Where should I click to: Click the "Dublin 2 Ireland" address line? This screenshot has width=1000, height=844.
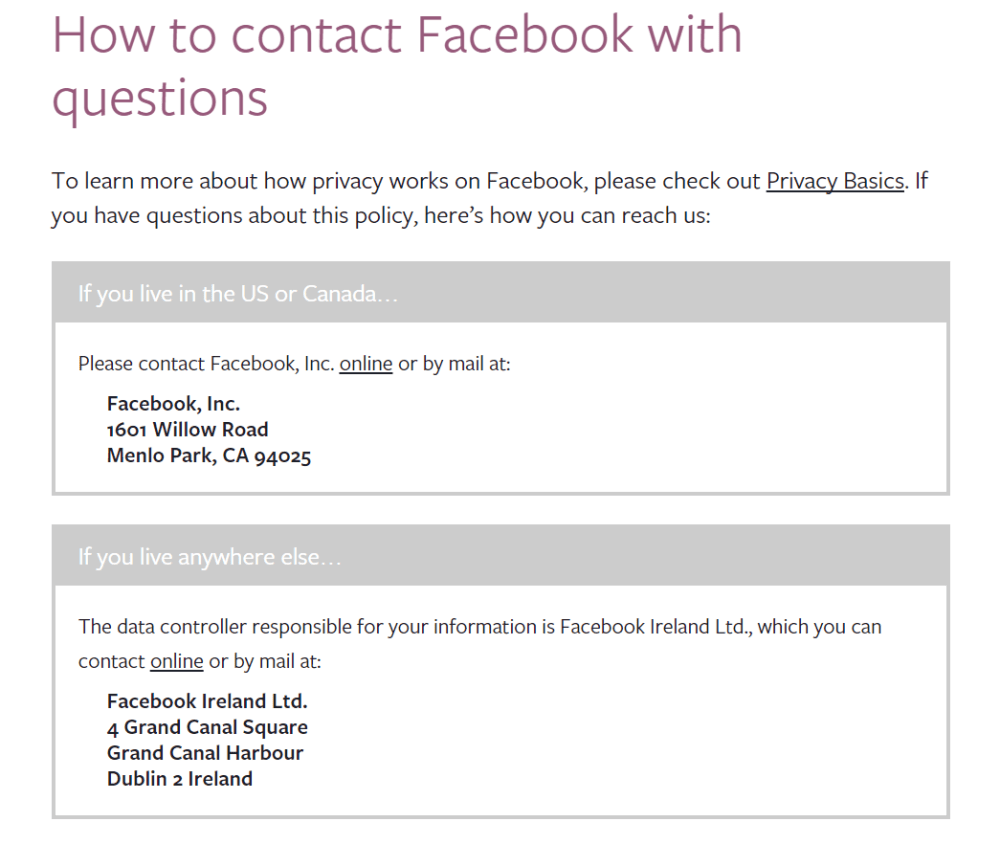180,779
